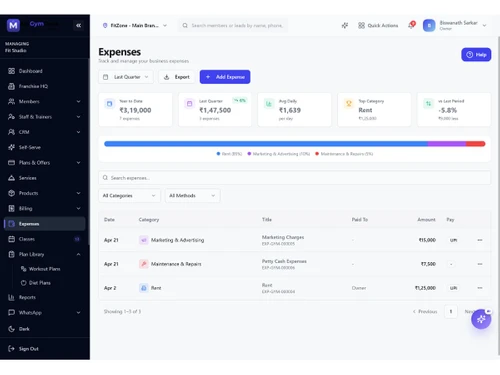Open floating AI assistant button
Screen dimensions: 500x375
click(x=481, y=319)
